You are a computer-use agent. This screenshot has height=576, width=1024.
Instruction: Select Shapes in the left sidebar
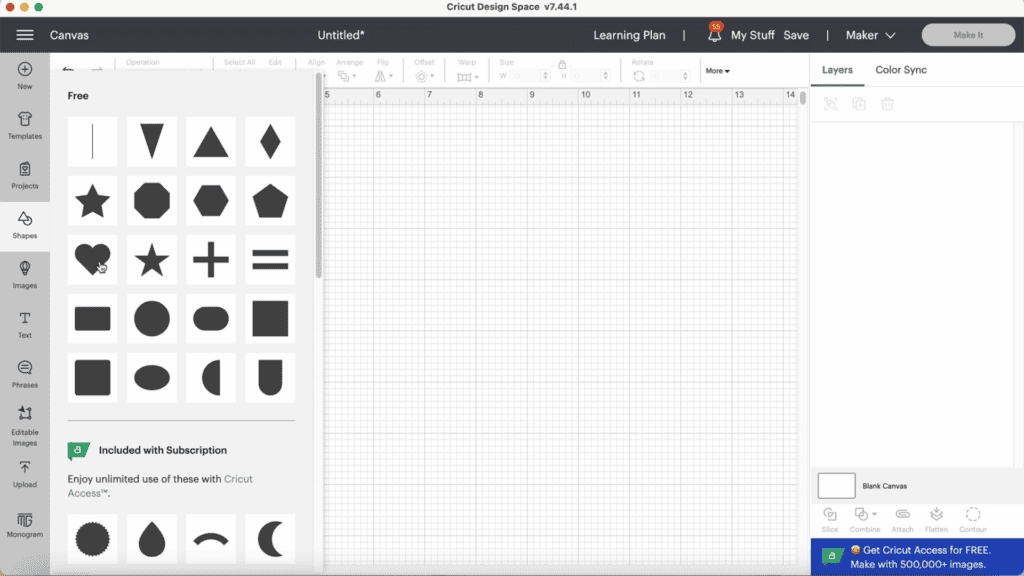click(25, 225)
